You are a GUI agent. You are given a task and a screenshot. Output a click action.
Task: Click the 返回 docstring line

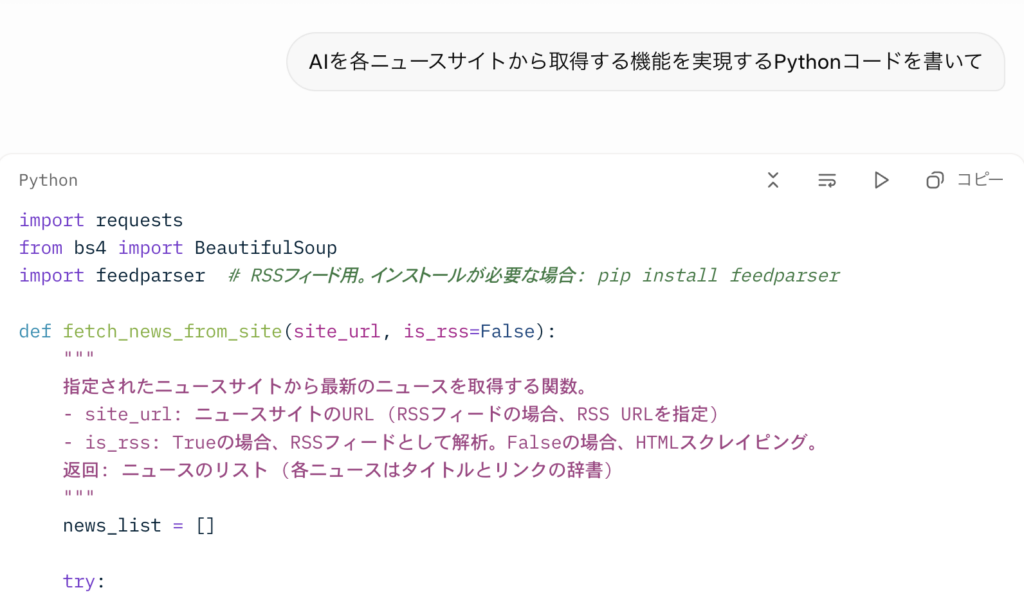click(337, 469)
